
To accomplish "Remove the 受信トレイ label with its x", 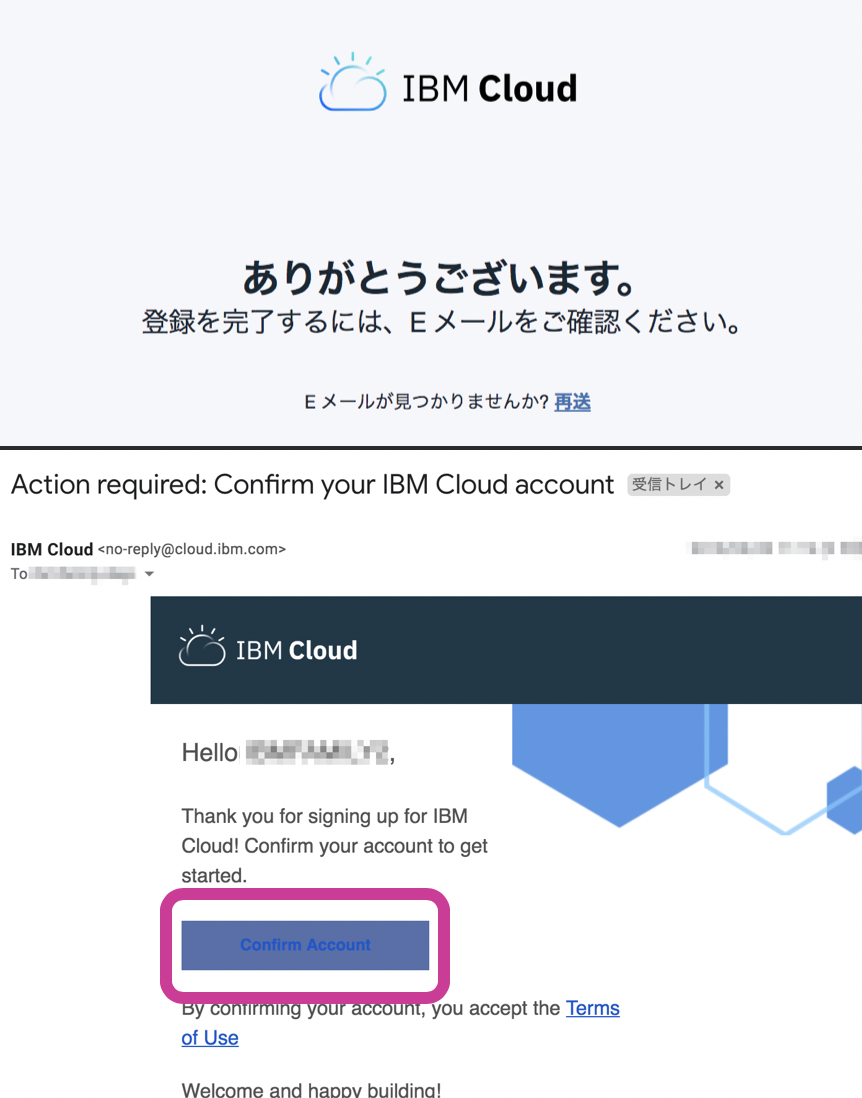I will tap(719, 485).
